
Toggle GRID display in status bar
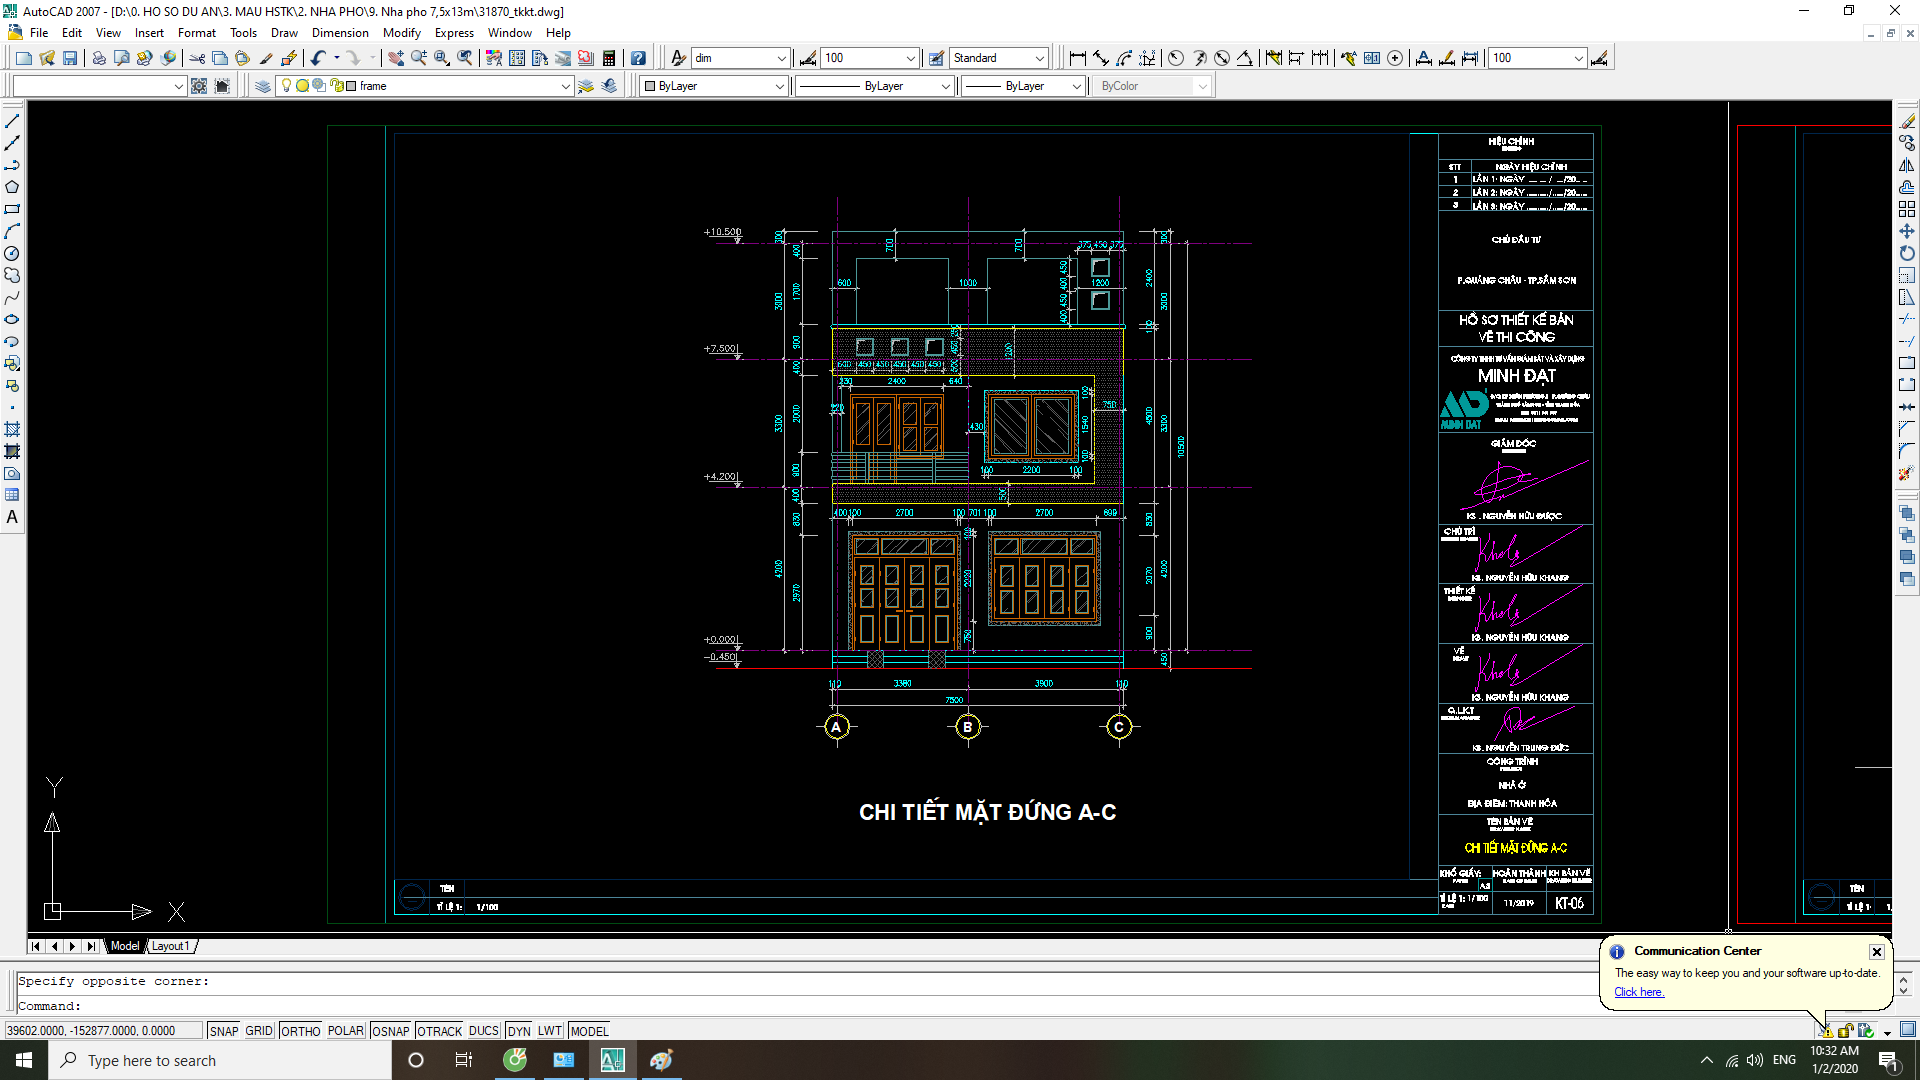click(x=259, y=1031)
